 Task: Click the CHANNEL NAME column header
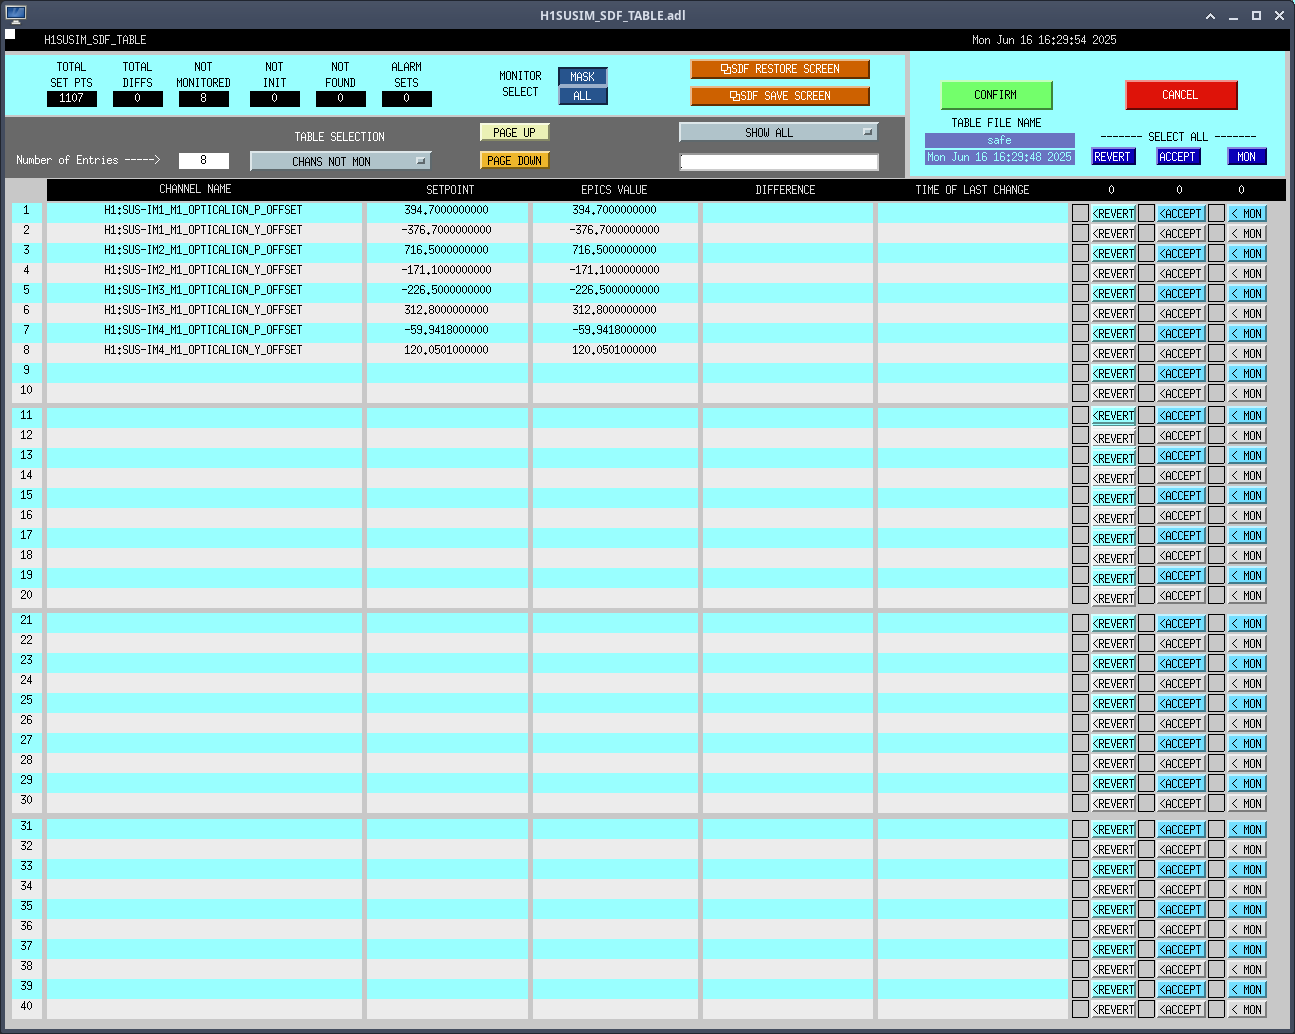196,189
